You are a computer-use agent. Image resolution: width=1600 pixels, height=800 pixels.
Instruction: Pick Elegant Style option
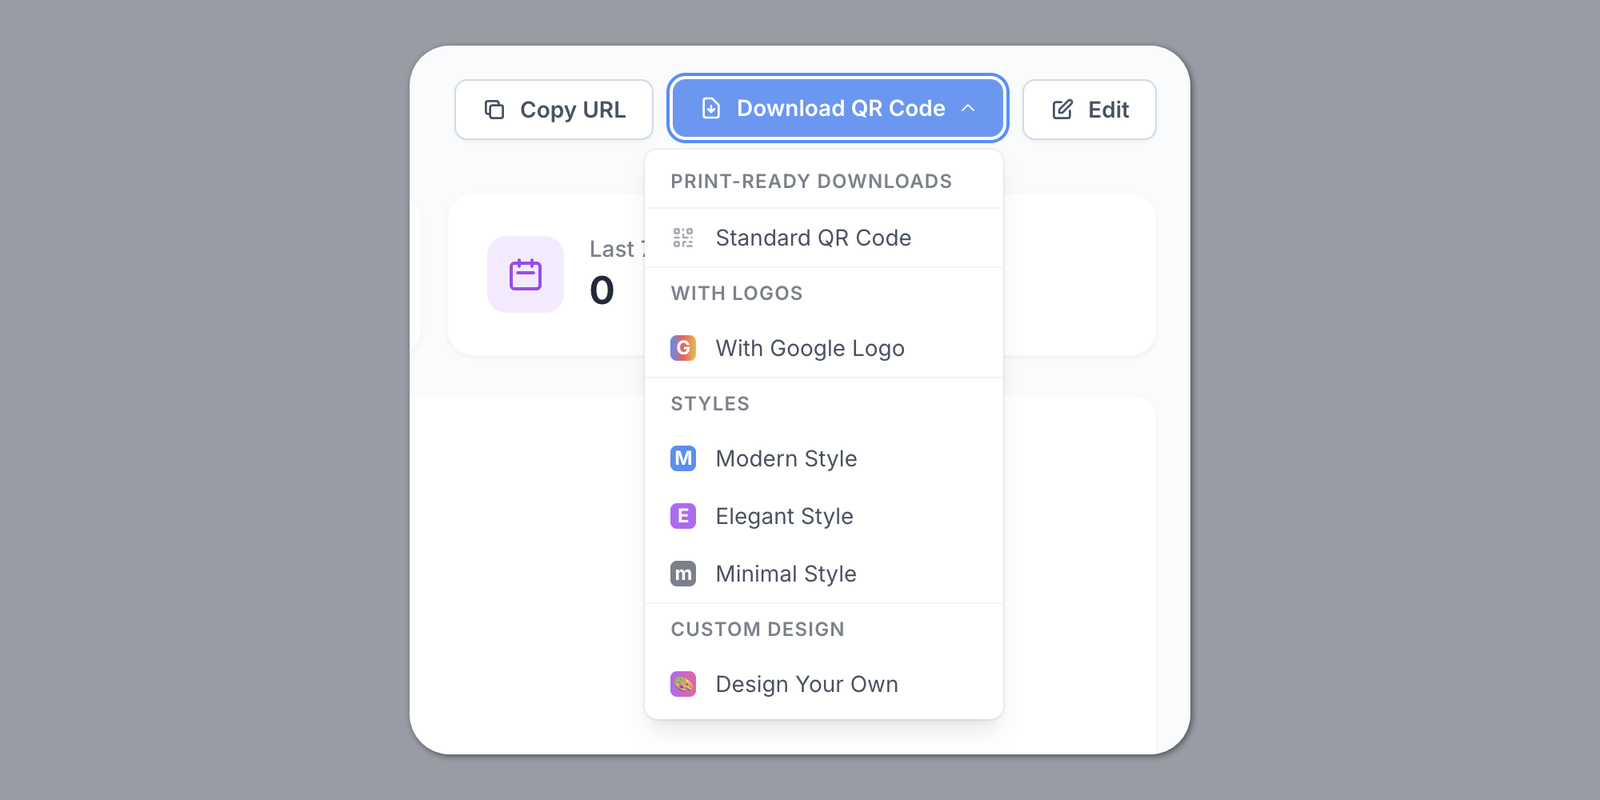click(784, 516)
